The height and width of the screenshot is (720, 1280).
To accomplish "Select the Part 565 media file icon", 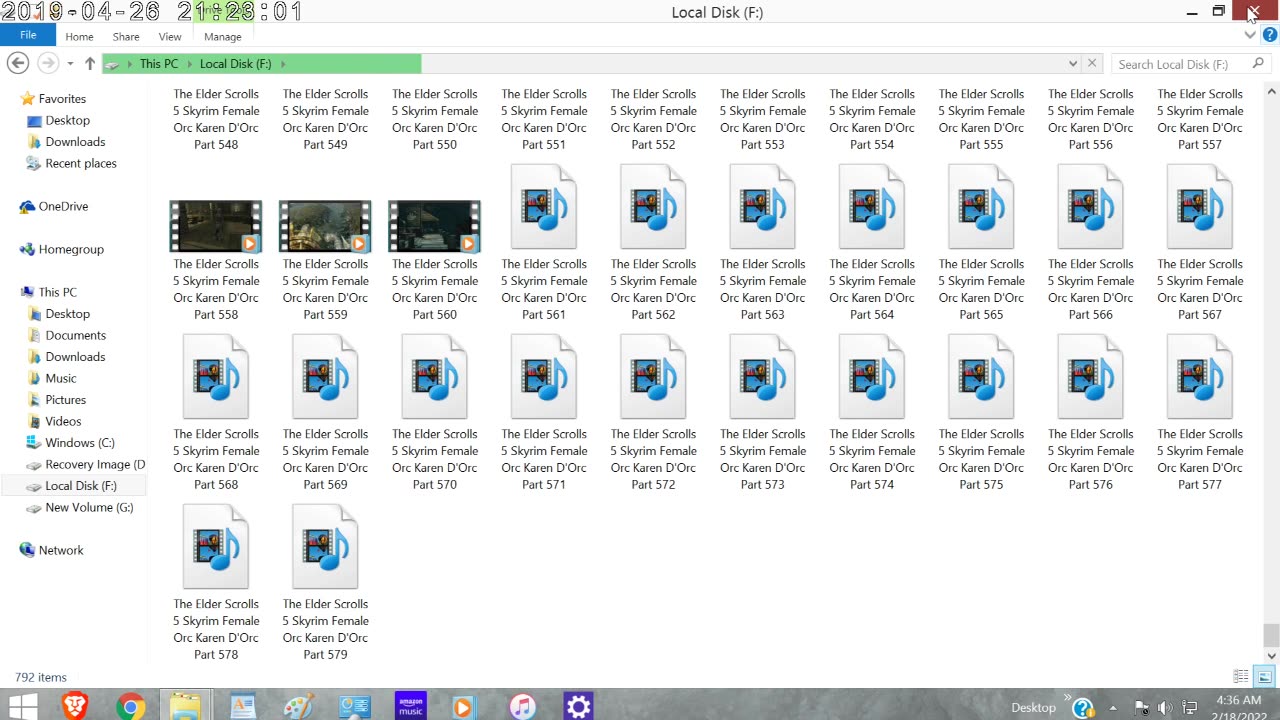I will [981, 207].
